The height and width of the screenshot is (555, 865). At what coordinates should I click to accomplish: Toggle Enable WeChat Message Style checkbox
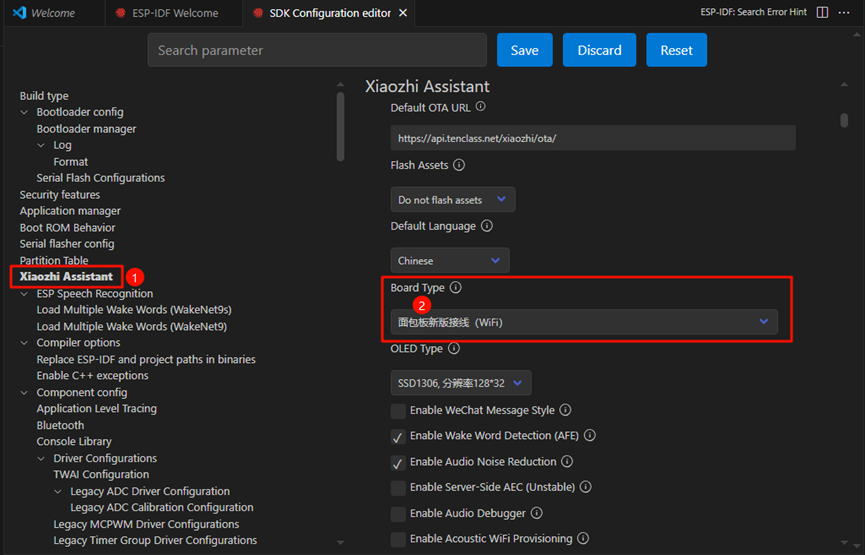pyautogui.click(x=398, y=411)
